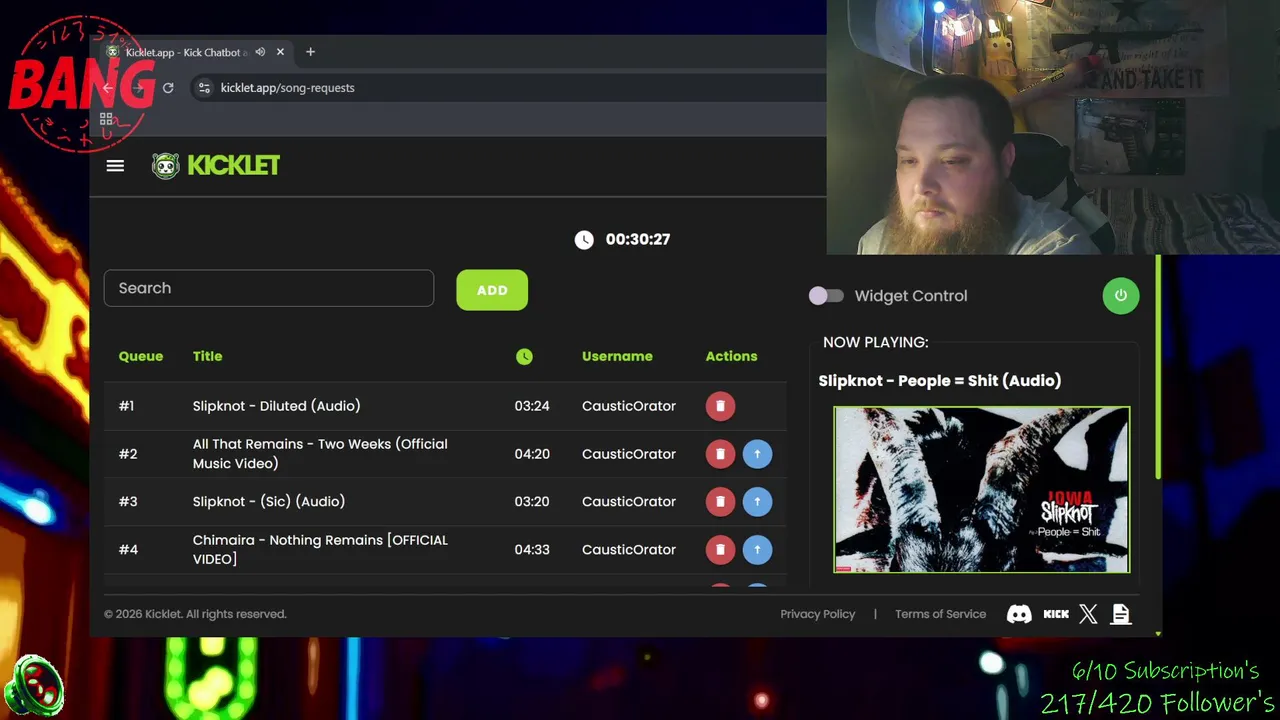Click the Slipknot - People = Shit (Audio) heading
This screenshot has height=720, width=1280.
pos(940,381)
